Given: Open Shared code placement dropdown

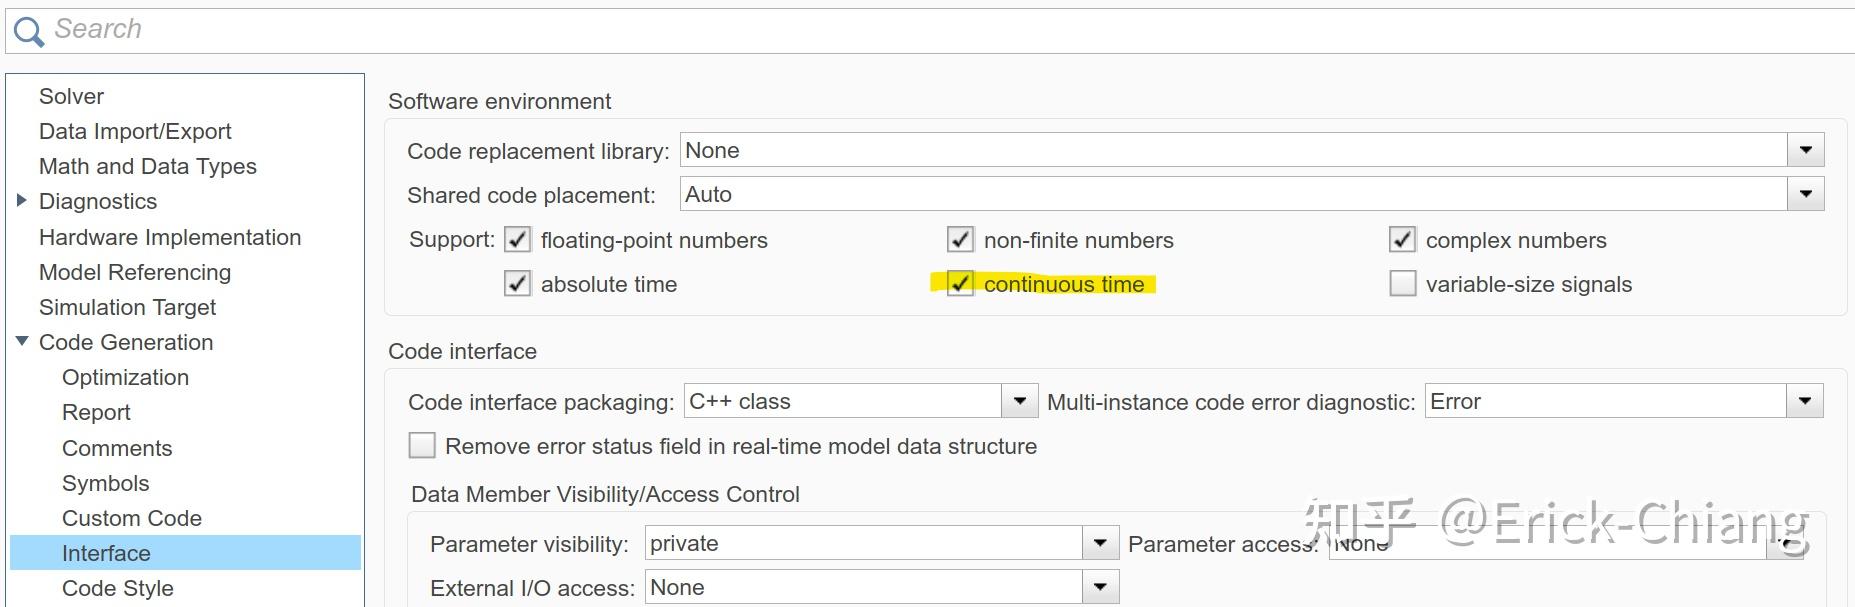Looking at the screenshot, I should click(1805, 195).
